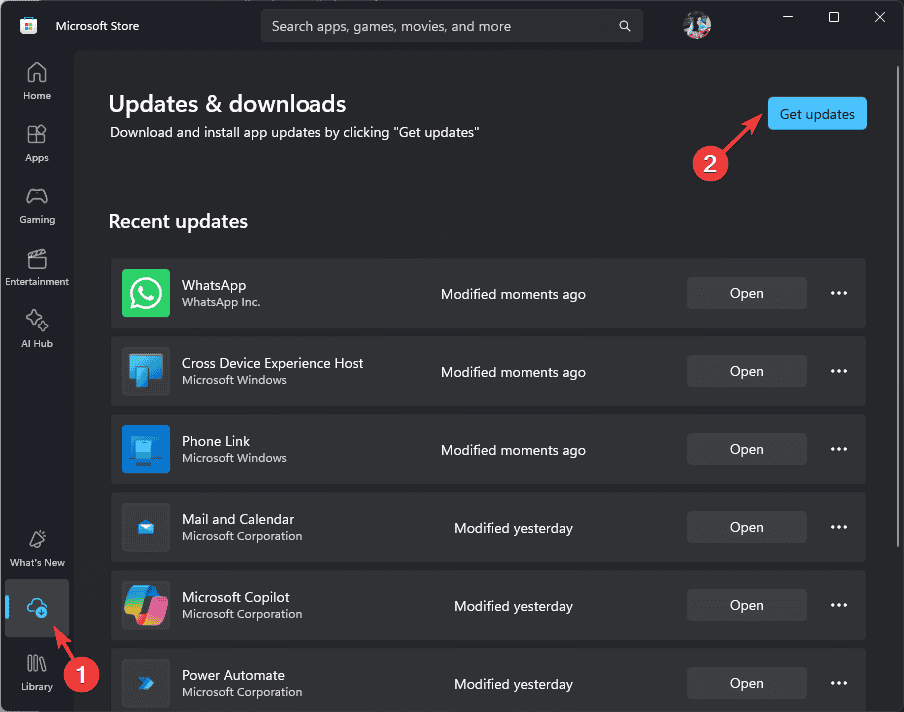Image resolution: width=904 pixels, height=712 pixels.
Task: Open What's New notifications
Action: coord(37,548)
